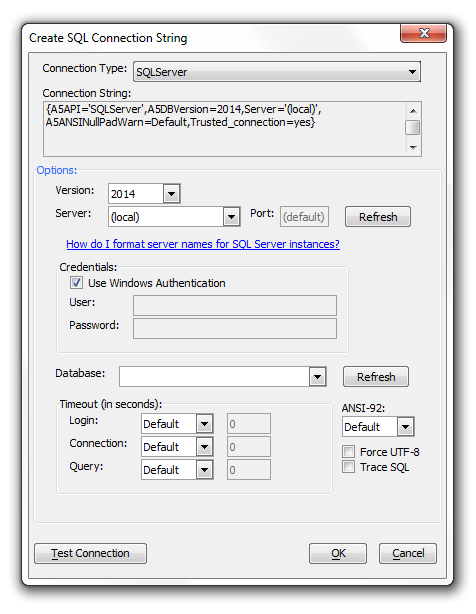Open the Login timeout dropdown

click(x=204, y=424)
